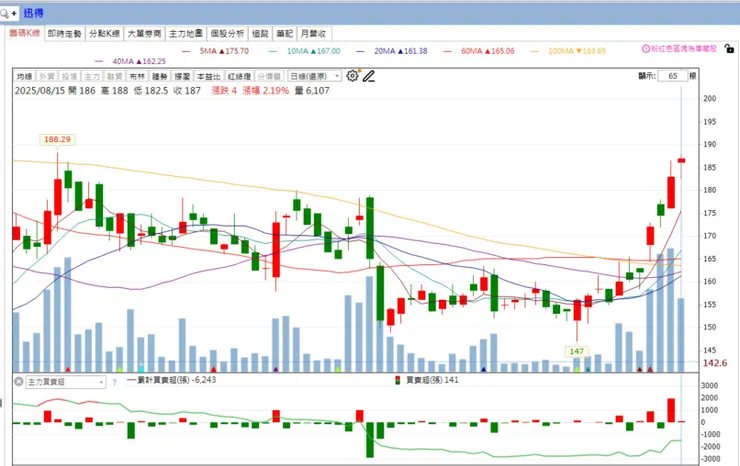
Task: Click the magnifier stock search icon
Action: click(5, 14)
